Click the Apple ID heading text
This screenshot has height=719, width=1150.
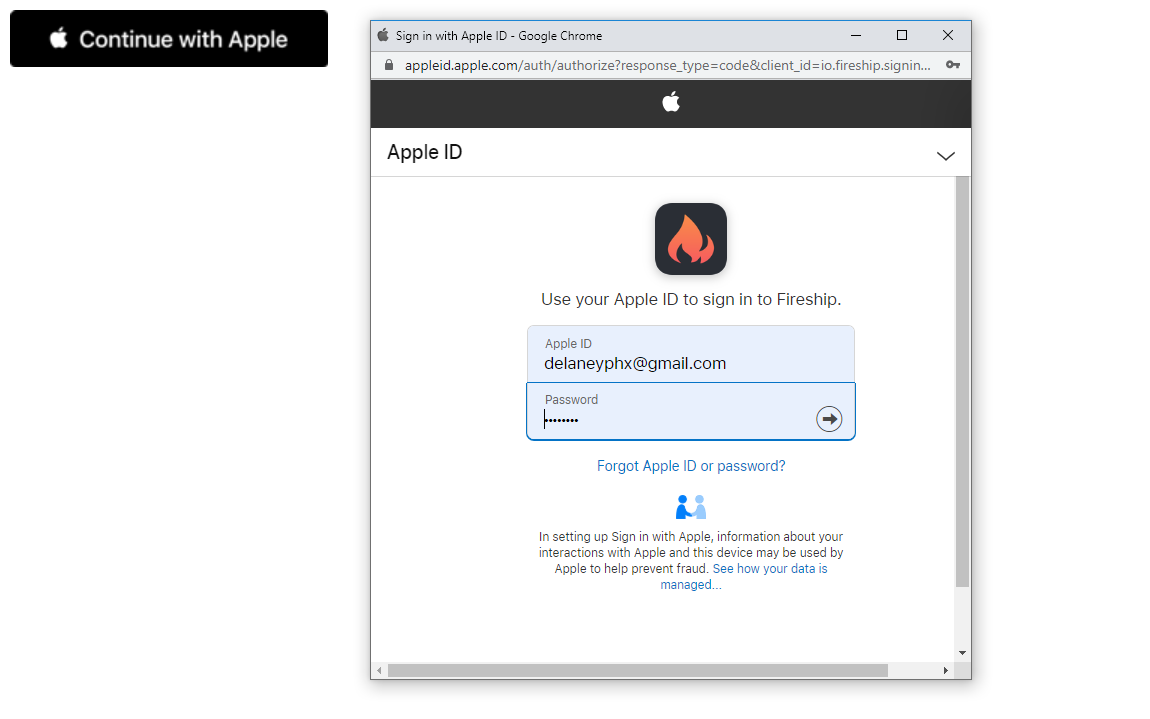point(424,152)
